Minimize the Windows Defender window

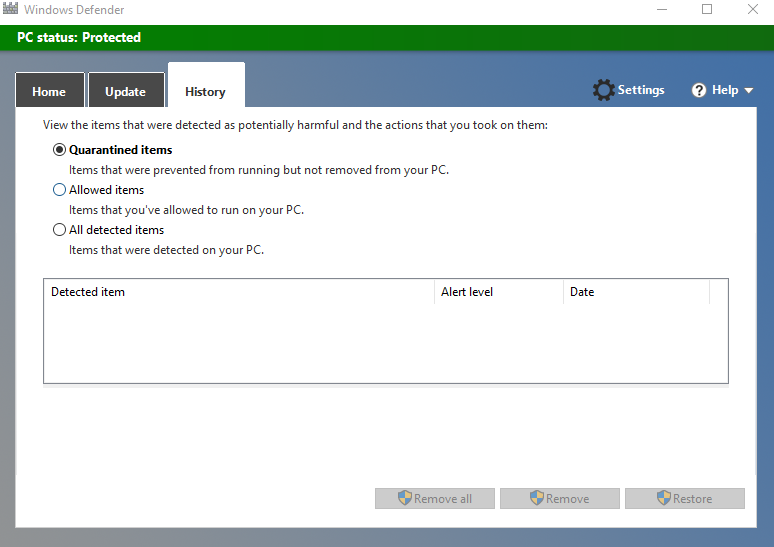point(662,9)
